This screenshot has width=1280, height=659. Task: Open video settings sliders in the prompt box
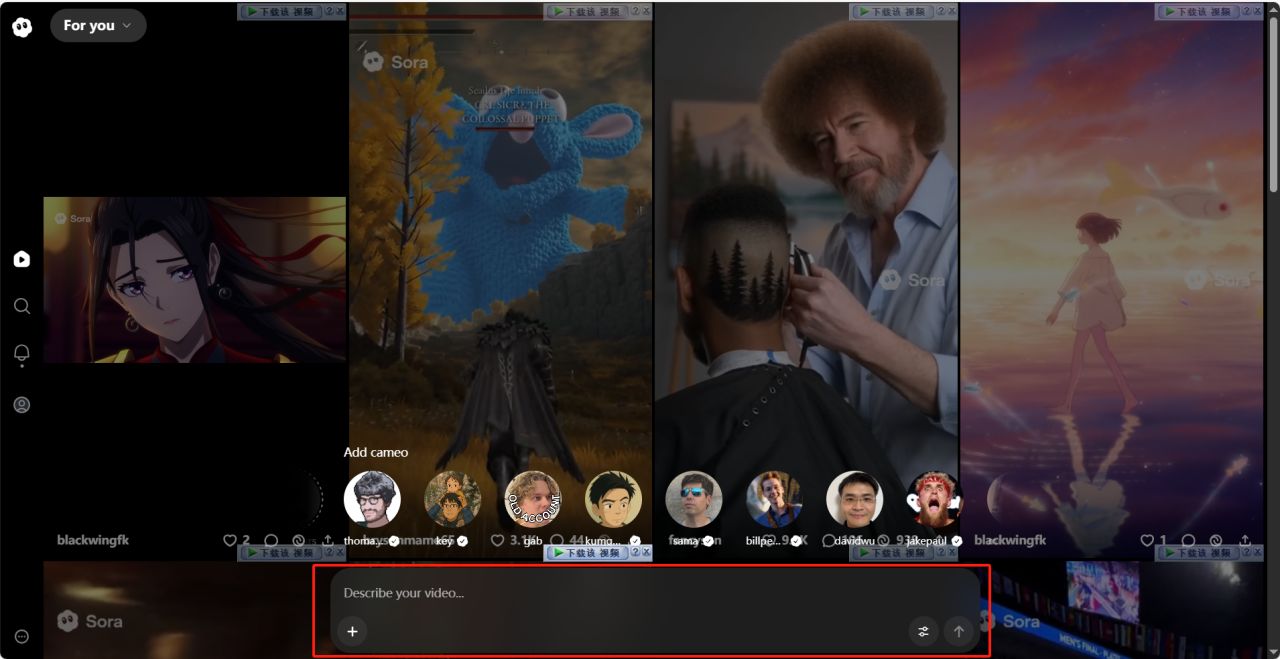(x=923, y=631)
